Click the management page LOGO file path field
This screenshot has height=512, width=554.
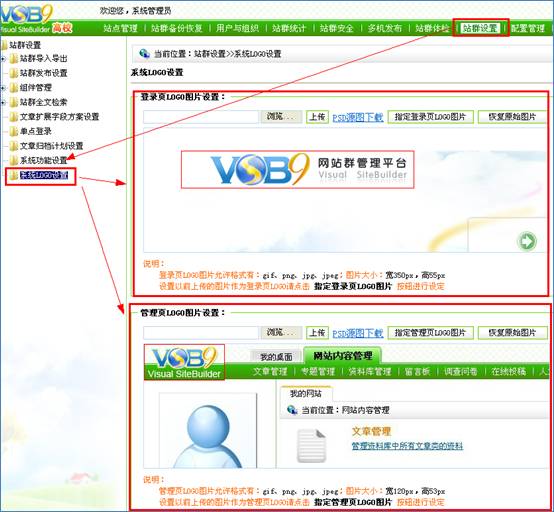click(x=201, y=332)
